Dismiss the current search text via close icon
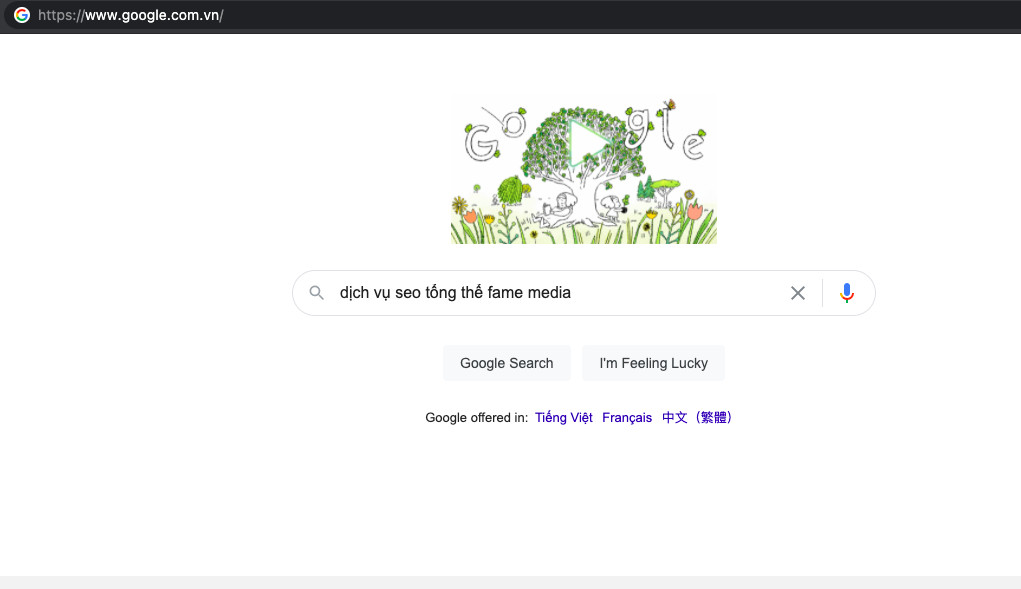This screenshot has width=1021, height=589. coord(798,292)
